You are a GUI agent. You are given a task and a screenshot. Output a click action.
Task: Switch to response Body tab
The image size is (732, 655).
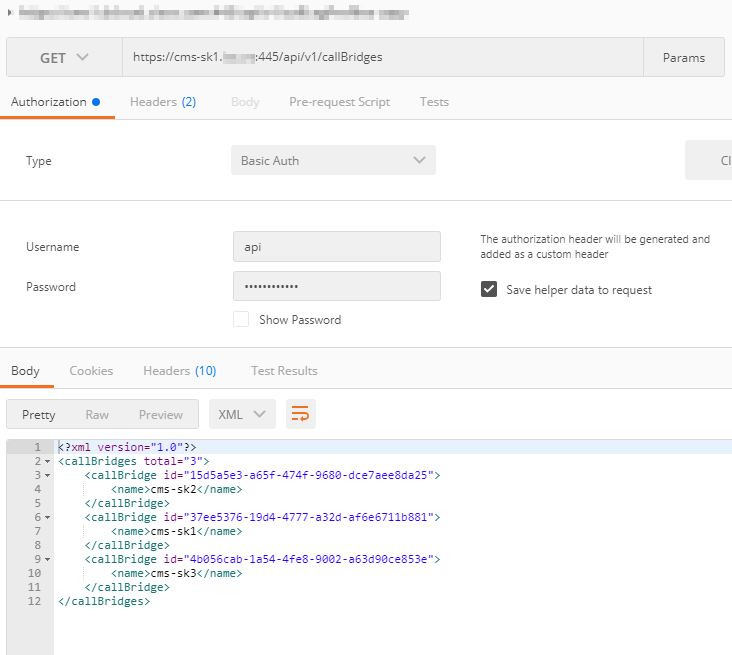[25, 371]
